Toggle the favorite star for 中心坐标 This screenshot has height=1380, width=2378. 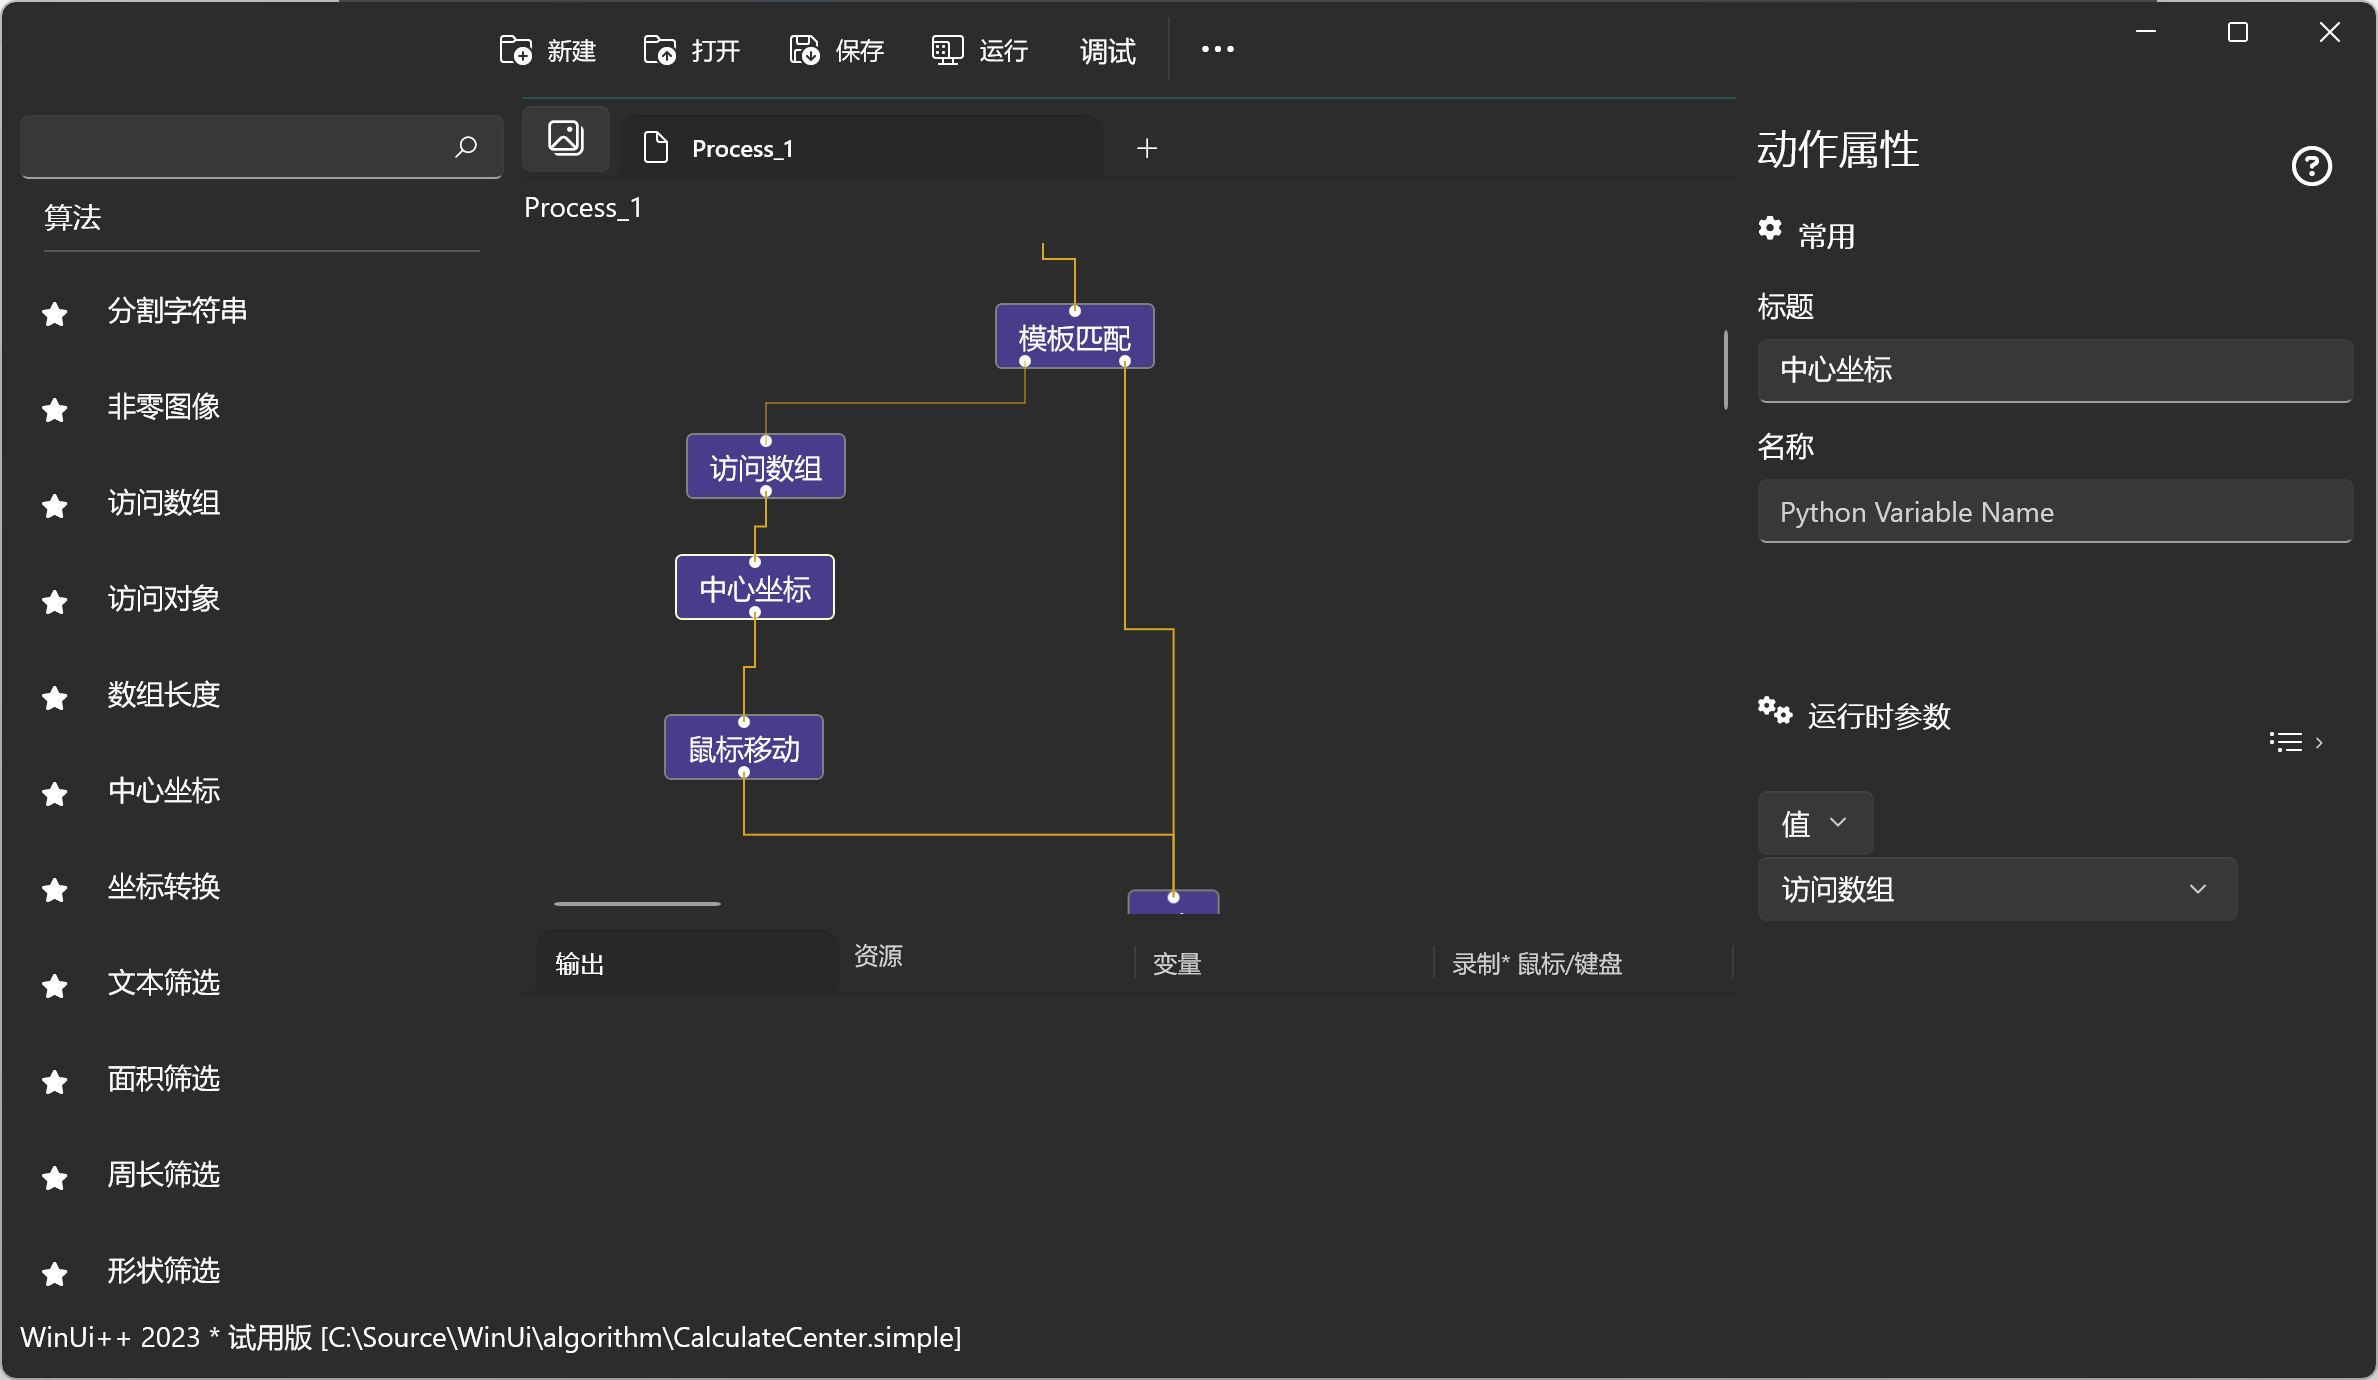coord(55,794)
